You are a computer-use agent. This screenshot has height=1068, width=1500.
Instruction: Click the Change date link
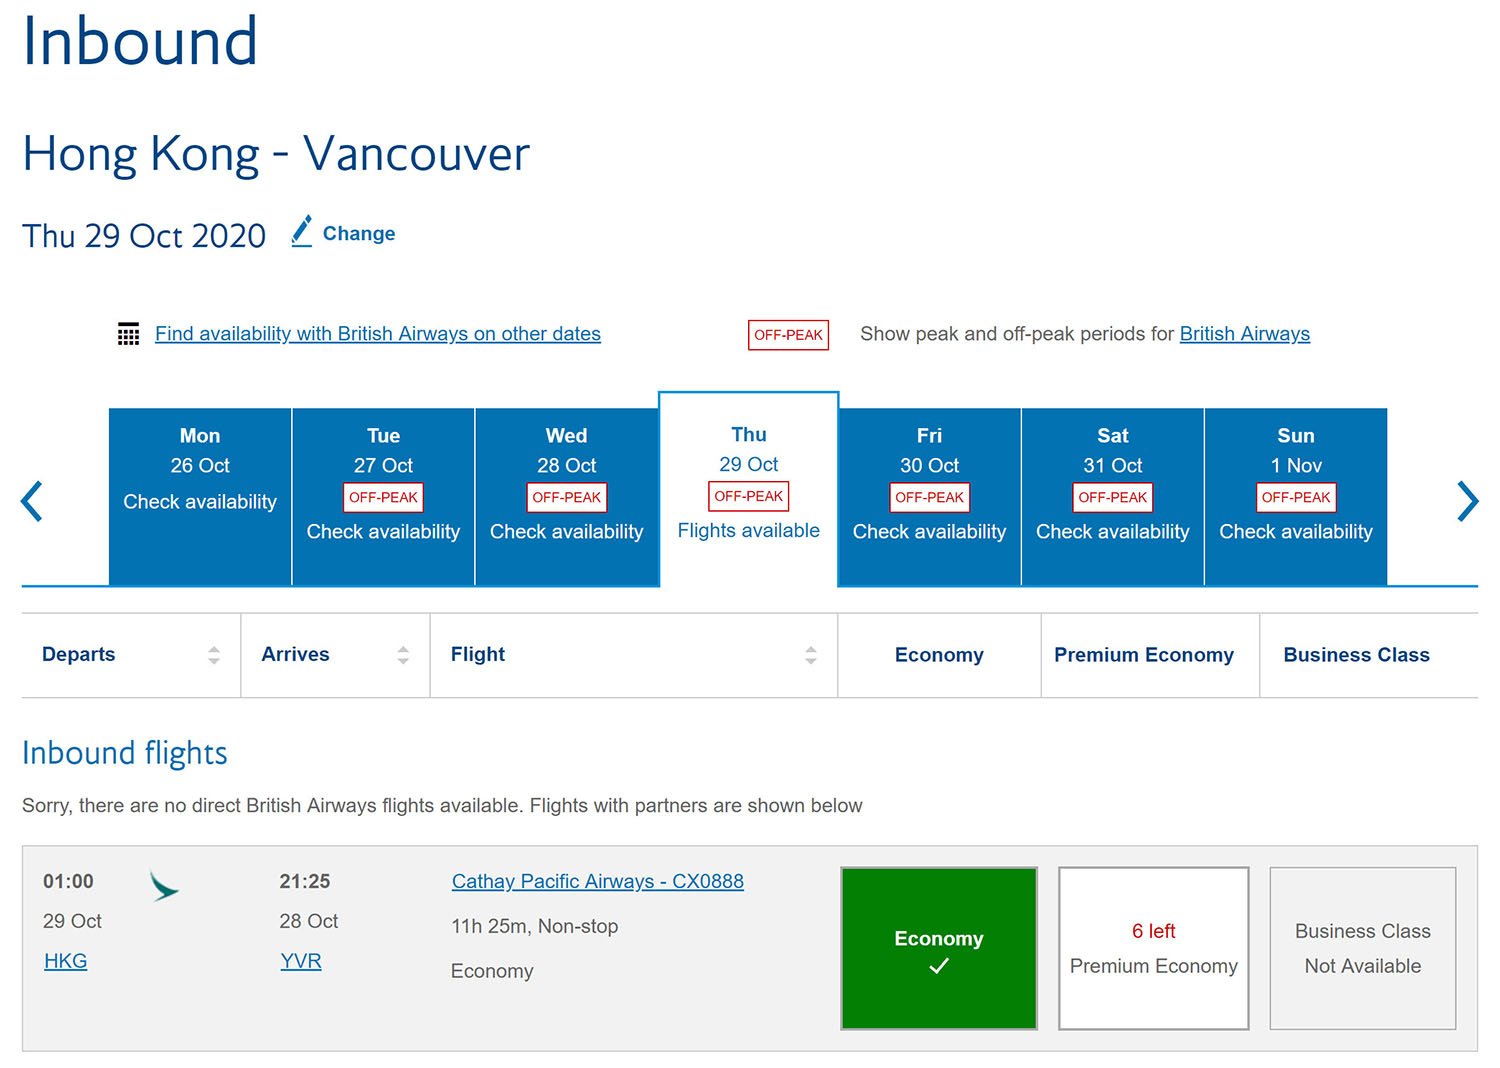(x=359, y=234)
